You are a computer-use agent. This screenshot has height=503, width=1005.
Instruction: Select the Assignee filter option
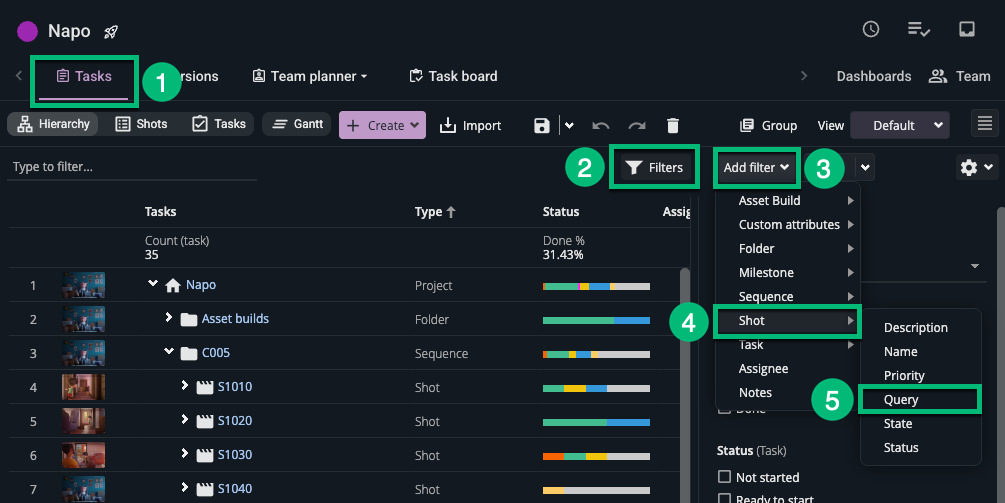(788, 369)
